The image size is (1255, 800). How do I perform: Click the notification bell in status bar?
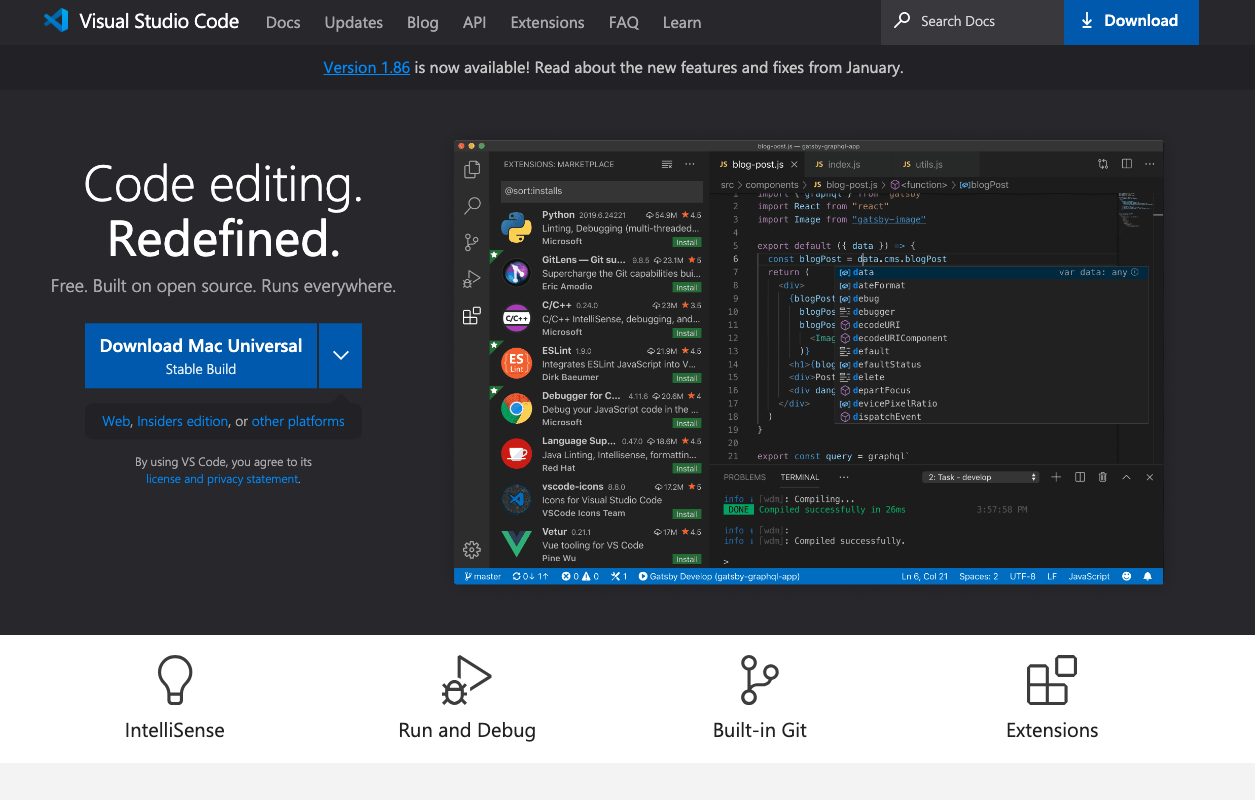click(1147, 576)
